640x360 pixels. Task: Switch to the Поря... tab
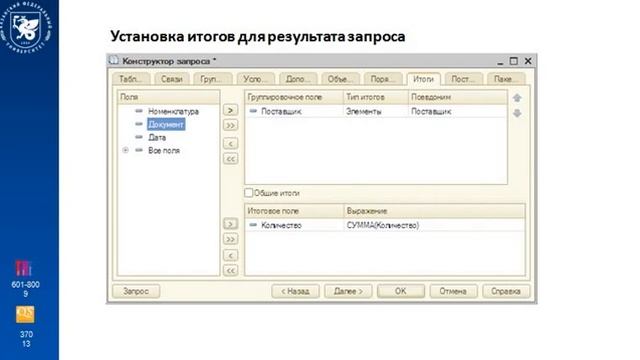tap(383, 79)
